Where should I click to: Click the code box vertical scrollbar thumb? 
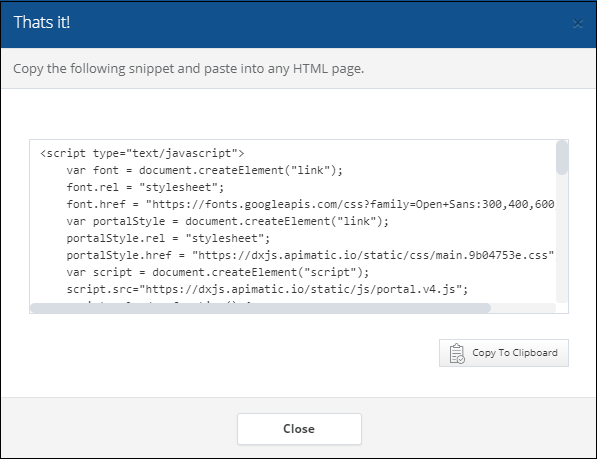tap(562, 158)
